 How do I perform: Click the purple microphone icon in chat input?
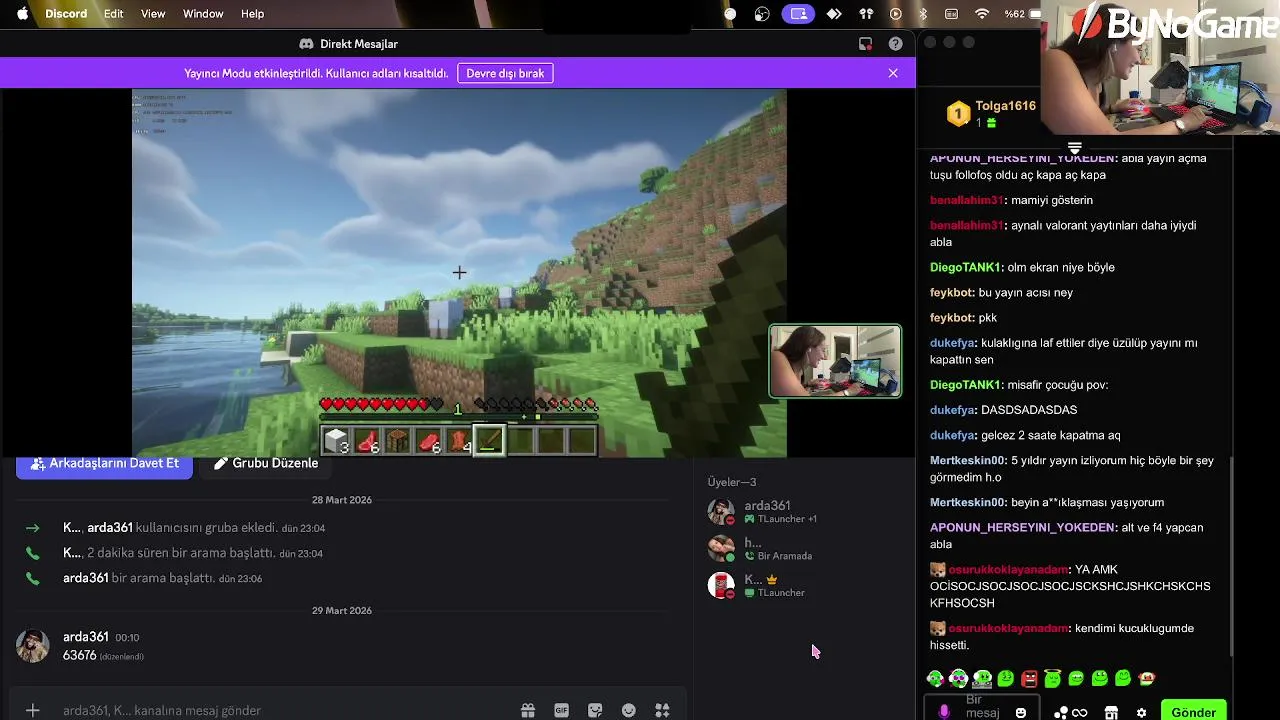(x=944, y=712)
